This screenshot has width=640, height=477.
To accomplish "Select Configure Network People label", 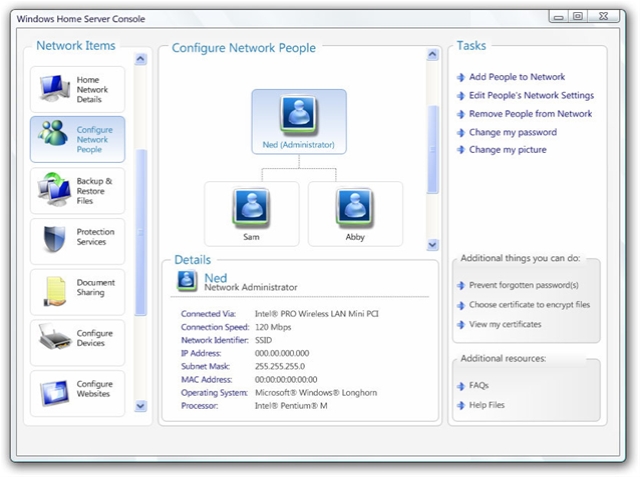I will [x=95, y=140].
